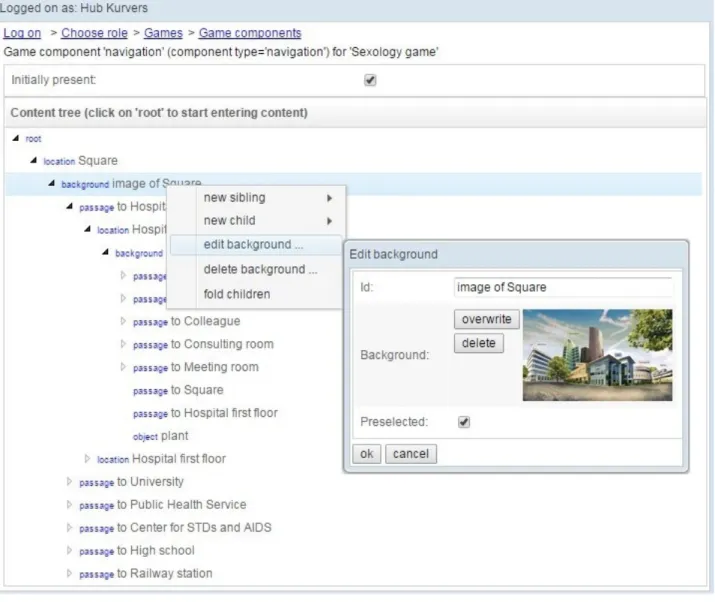Open the Game components breadcrumb link

(250, 33)
